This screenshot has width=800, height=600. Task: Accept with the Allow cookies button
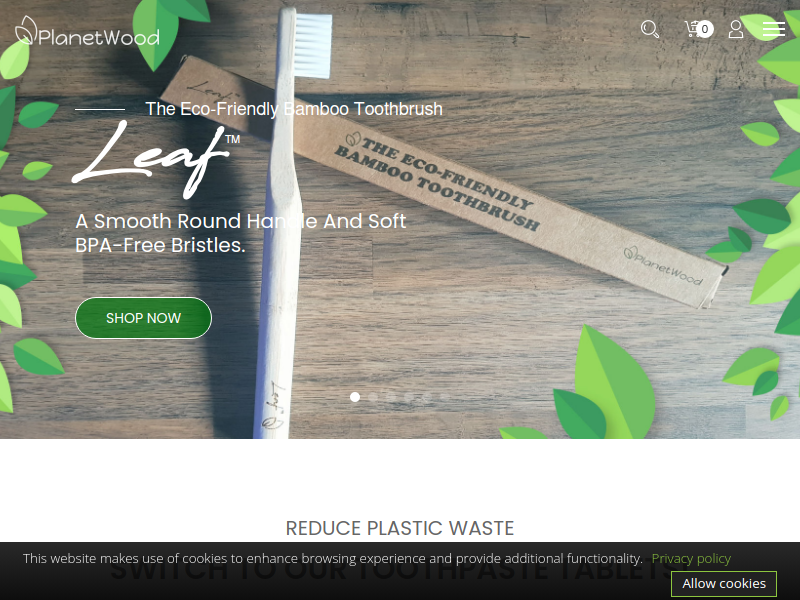[724, 584]
